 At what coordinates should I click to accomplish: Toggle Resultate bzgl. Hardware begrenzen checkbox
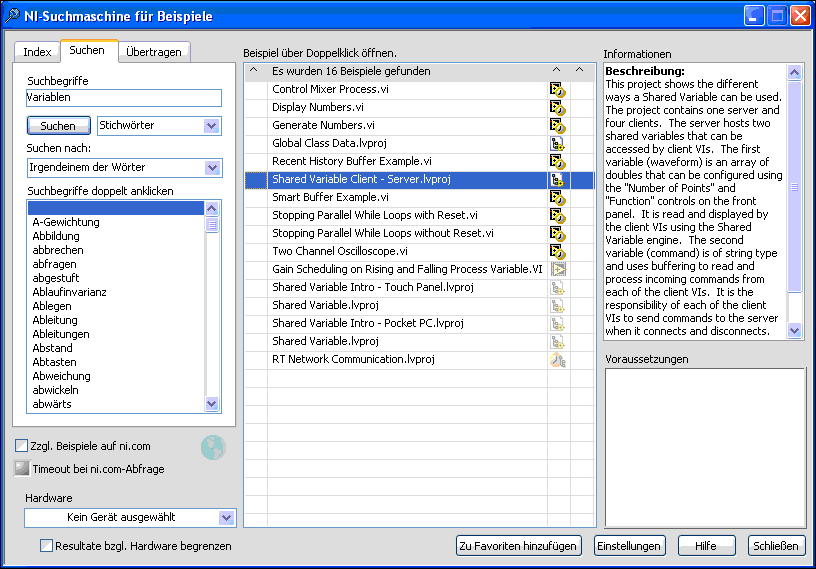46,546
